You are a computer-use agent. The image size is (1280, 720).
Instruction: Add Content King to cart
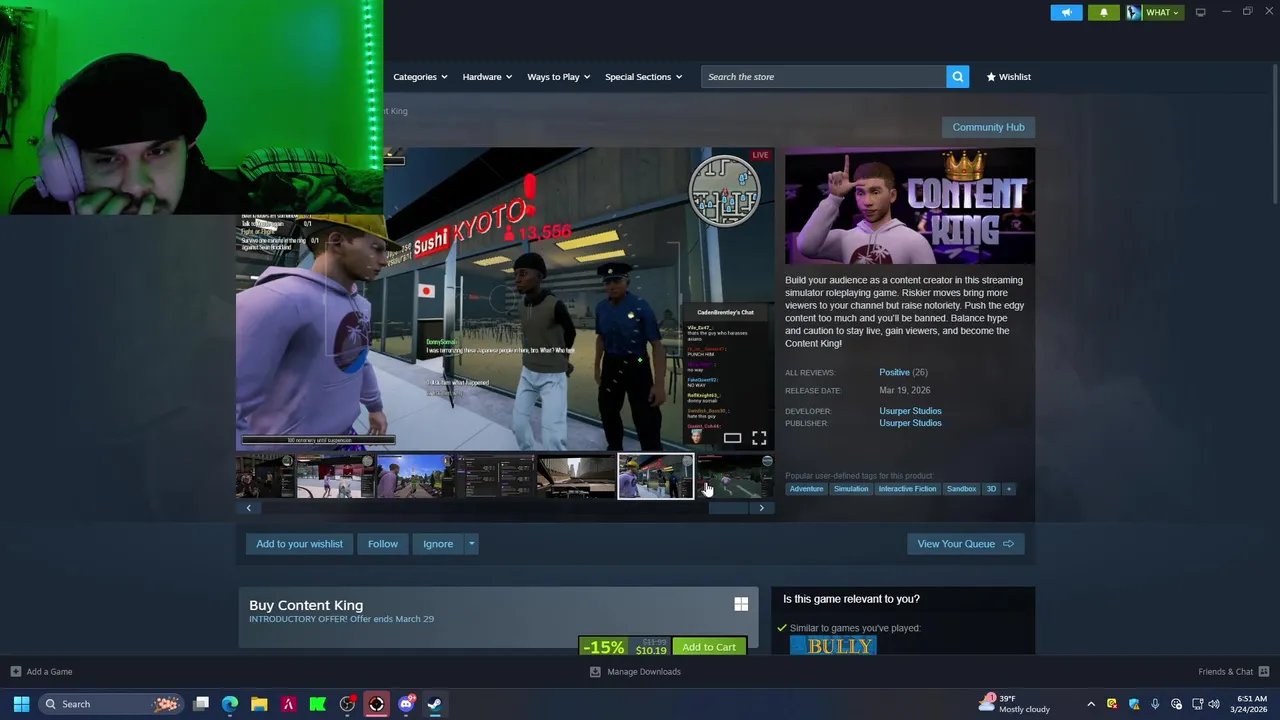pyautogui.click(x=709, y=647)
